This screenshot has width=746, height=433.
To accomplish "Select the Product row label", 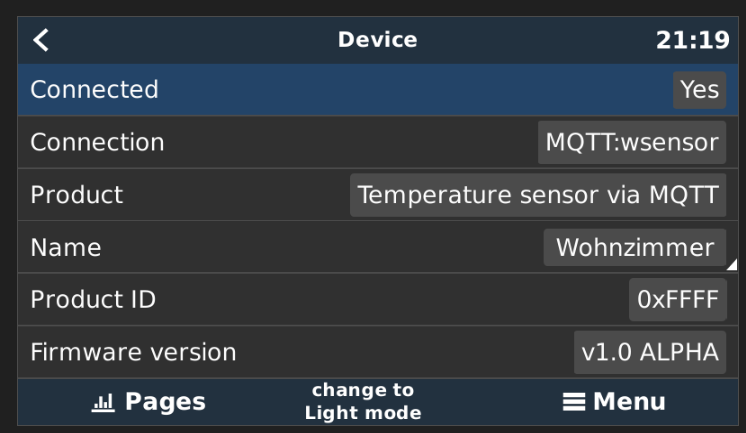I will pos(77,195).
